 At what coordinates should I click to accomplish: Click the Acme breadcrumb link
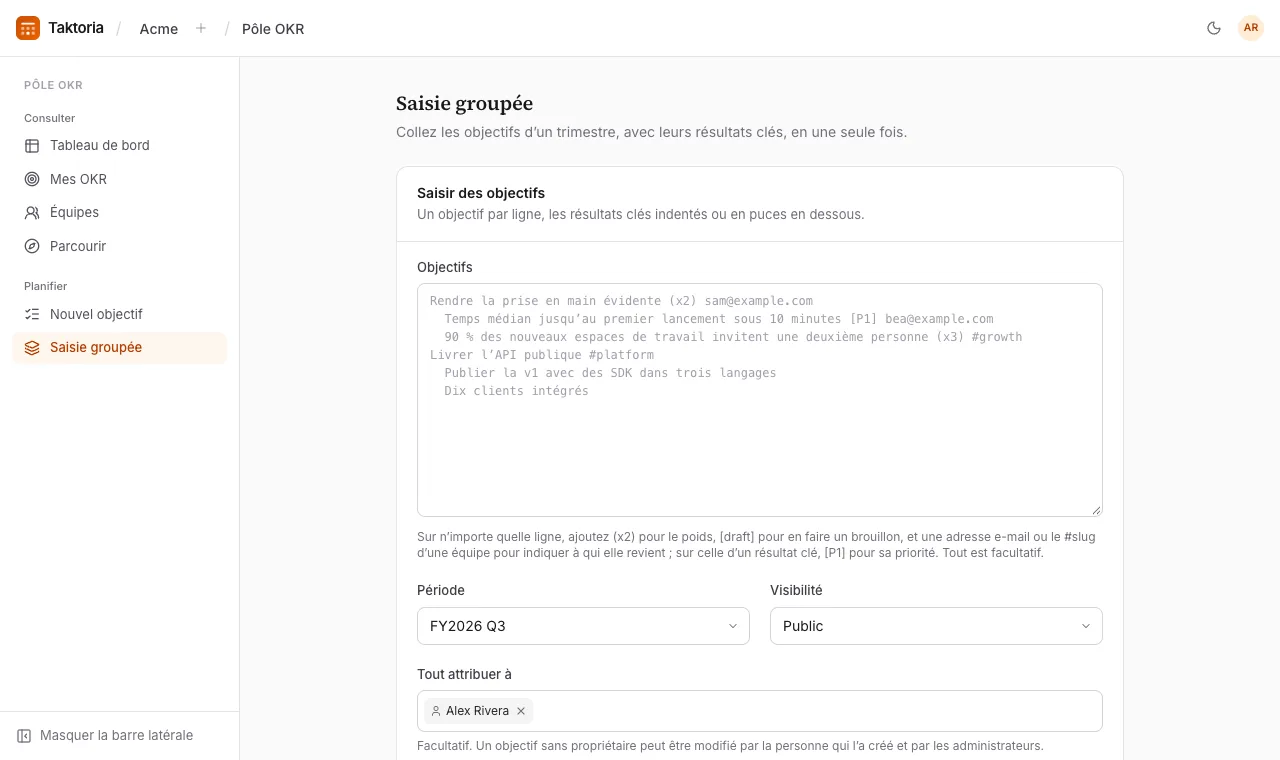coord(159,29)
